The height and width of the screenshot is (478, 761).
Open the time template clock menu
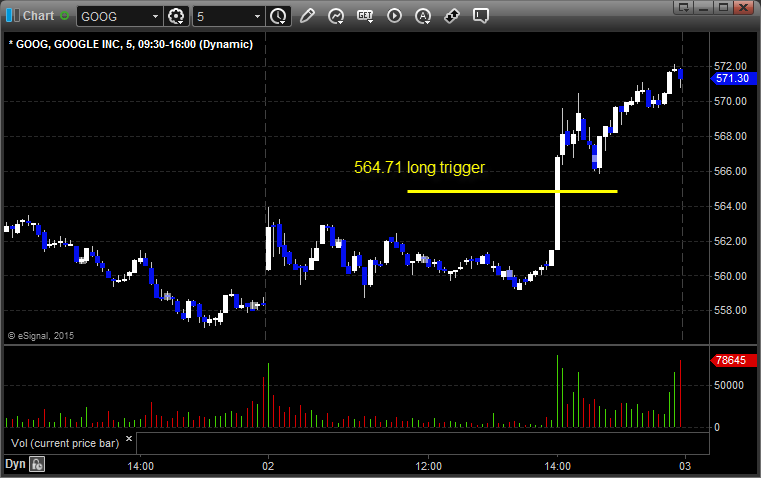pos(279,16)
